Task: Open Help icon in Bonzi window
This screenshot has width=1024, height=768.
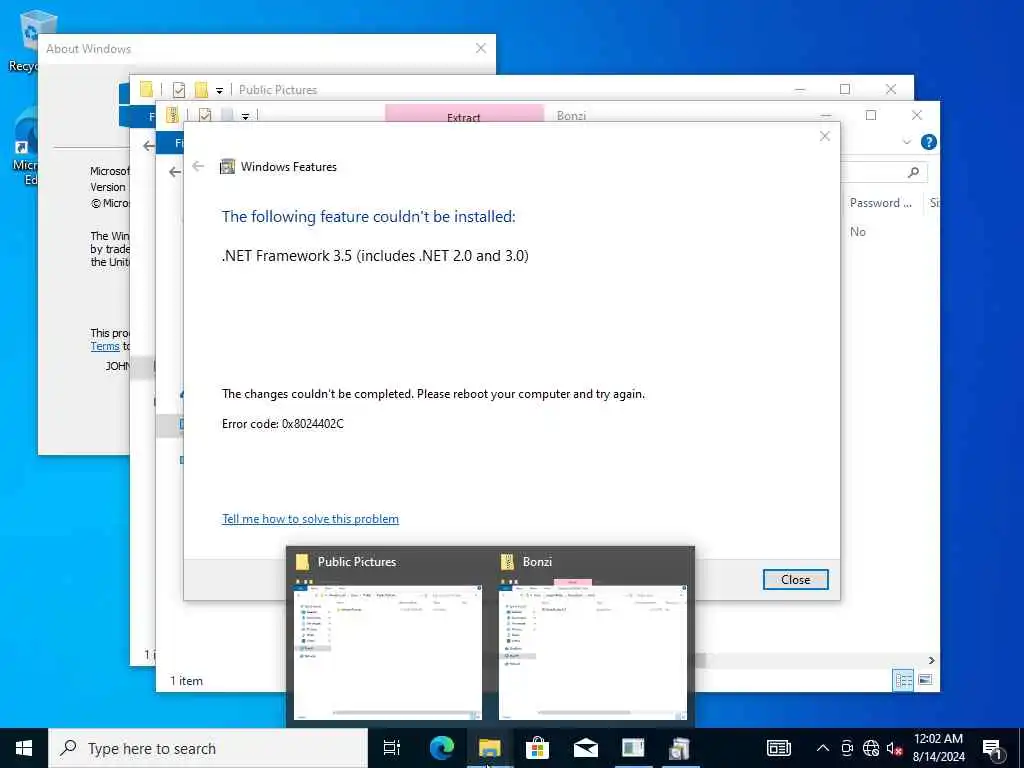Action: (x=928, y=142)
